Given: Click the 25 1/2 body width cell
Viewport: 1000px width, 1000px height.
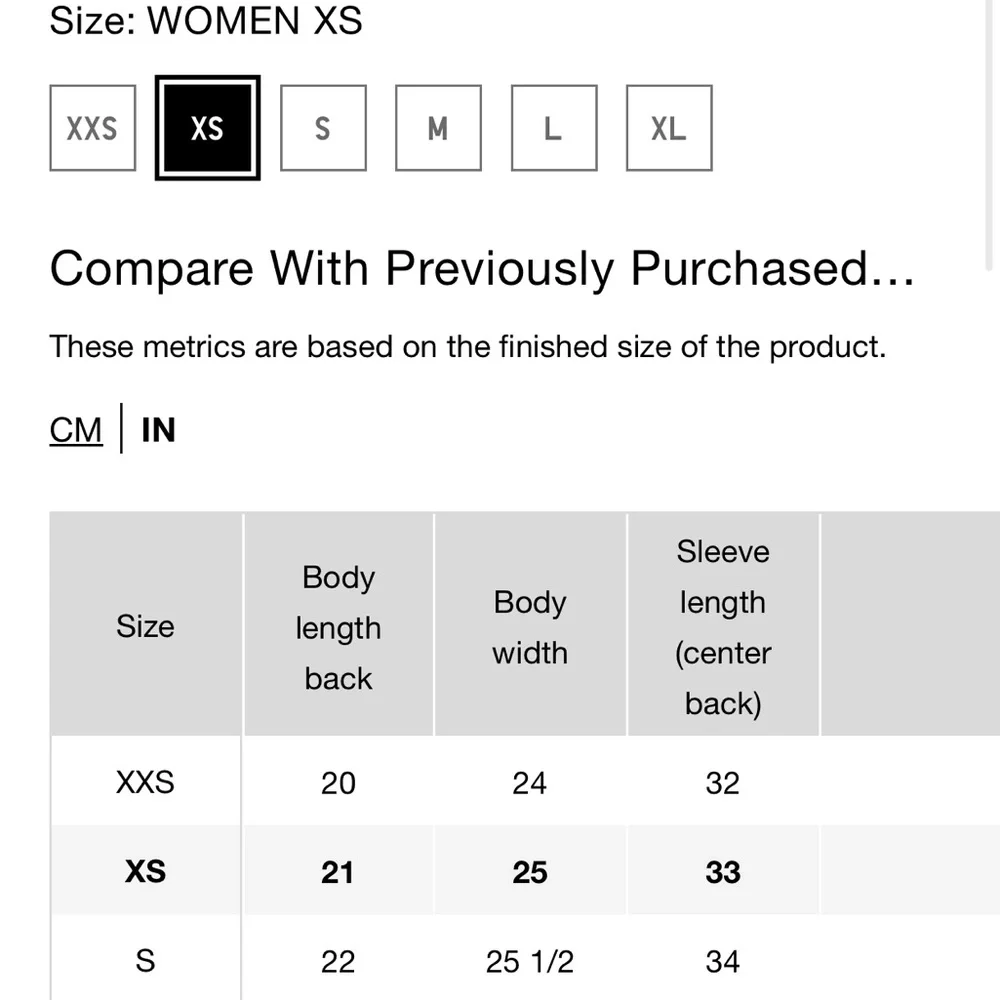Looking at the screenshot, I should [x=530, y=961].
